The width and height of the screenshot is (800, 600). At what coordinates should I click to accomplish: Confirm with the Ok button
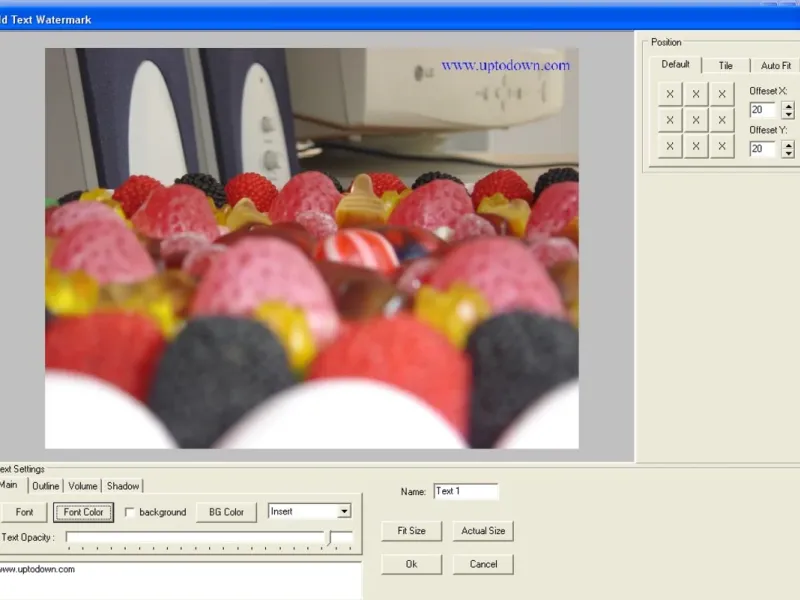point(411,564)
